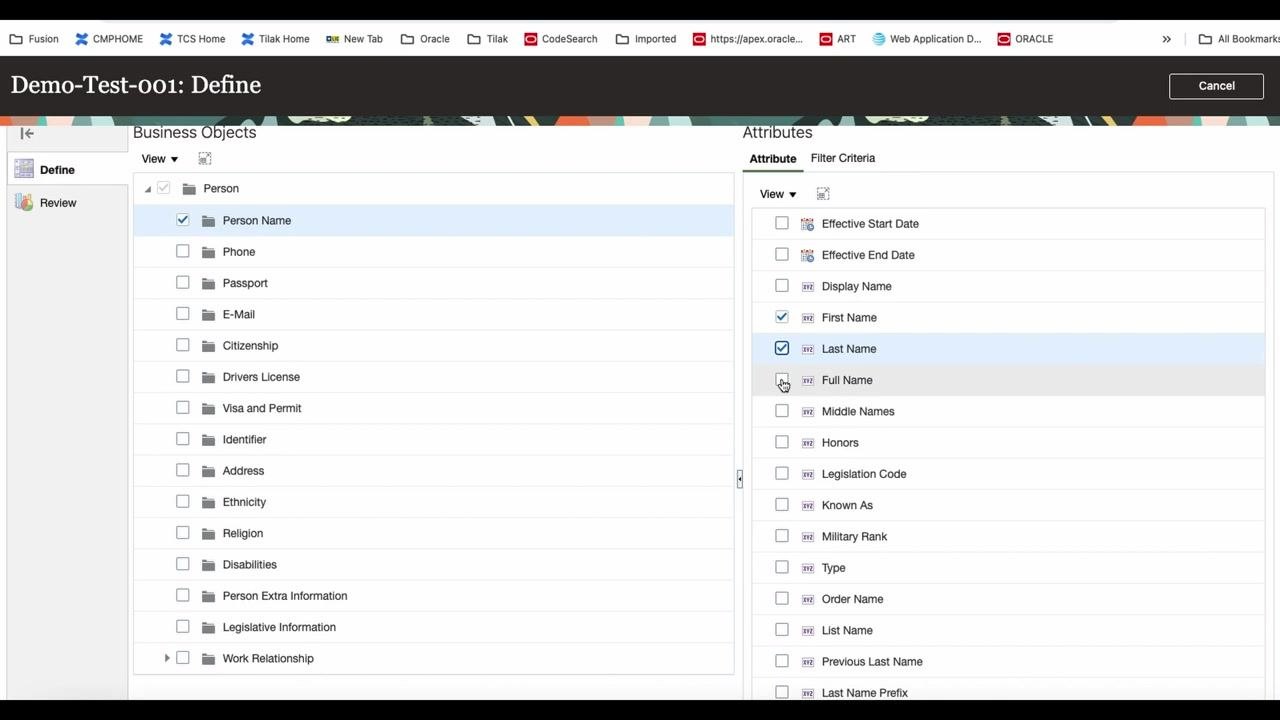Uncheck the Person Name checkbox

coord(183,220)
